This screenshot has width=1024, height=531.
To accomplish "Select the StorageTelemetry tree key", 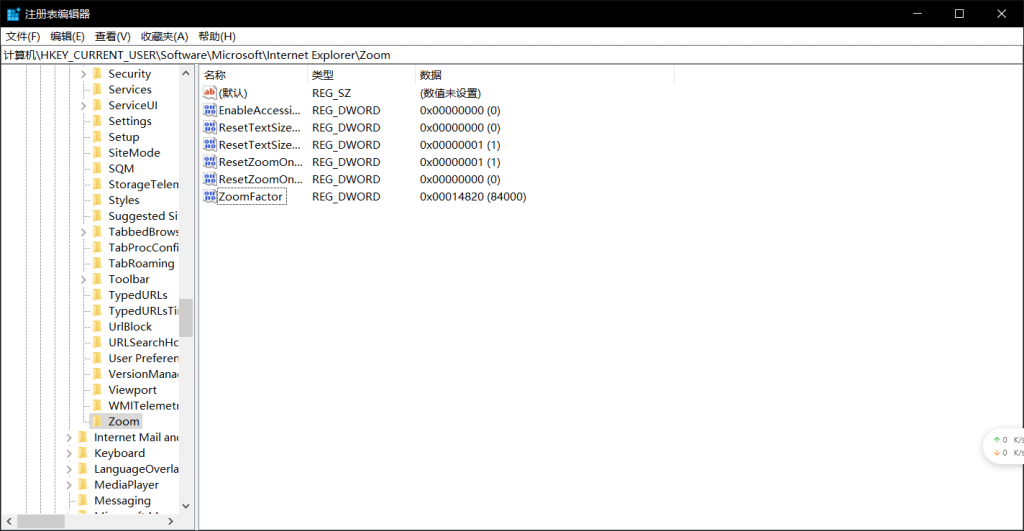I will pos(143,184).
